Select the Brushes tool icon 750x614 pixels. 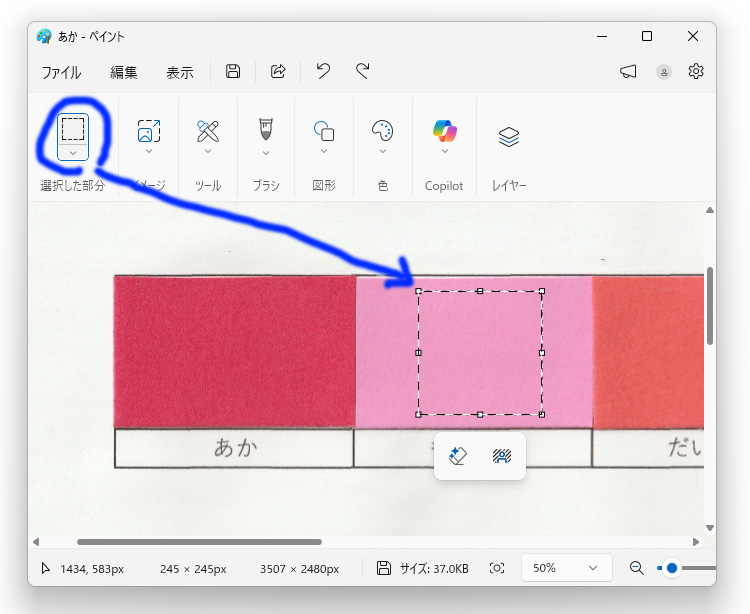point(266,130)
